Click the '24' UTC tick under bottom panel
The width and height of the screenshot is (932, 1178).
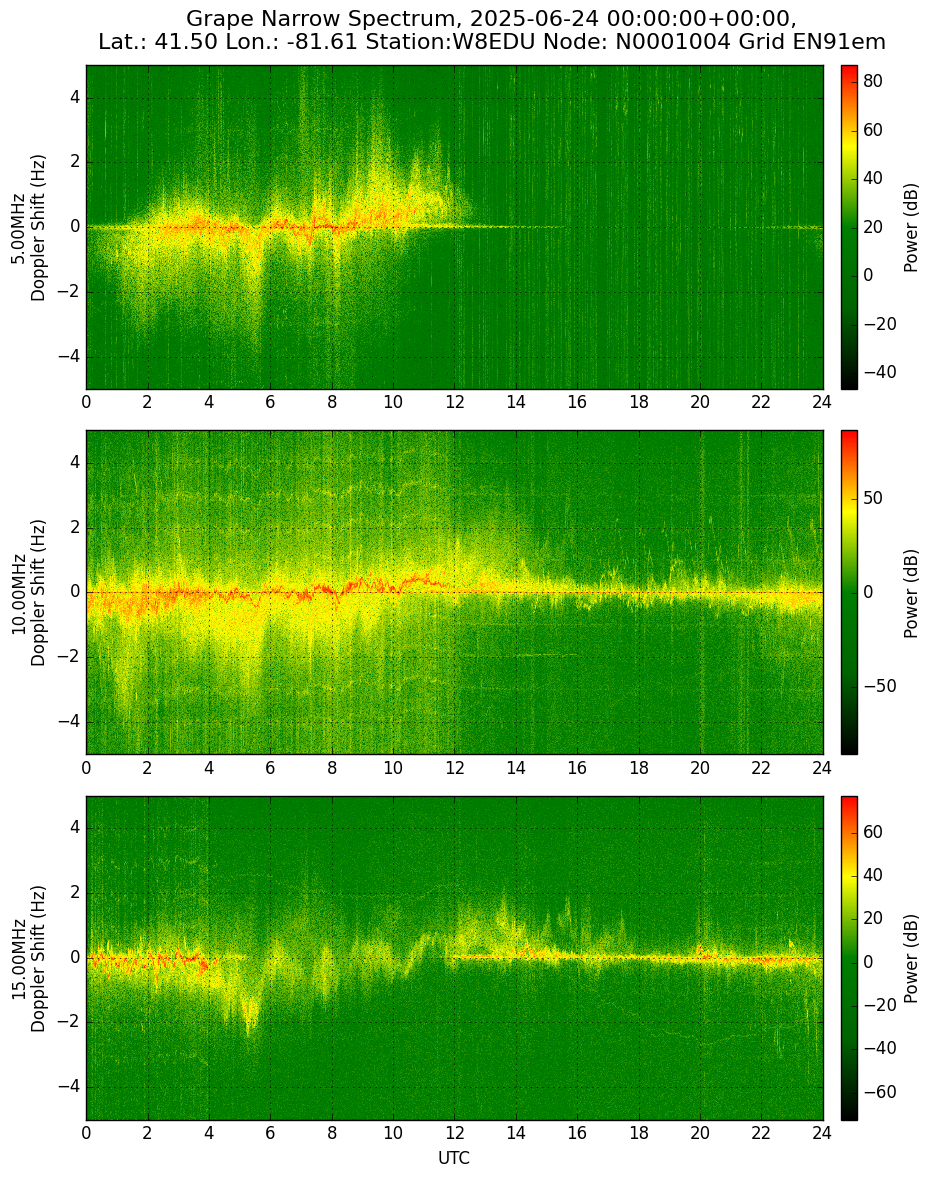coord(822,1133)
